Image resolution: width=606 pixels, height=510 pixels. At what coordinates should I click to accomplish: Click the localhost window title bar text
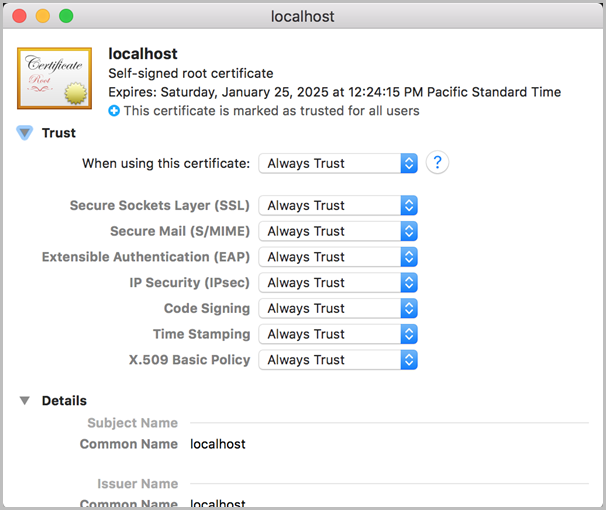click(x=303, y=17)
